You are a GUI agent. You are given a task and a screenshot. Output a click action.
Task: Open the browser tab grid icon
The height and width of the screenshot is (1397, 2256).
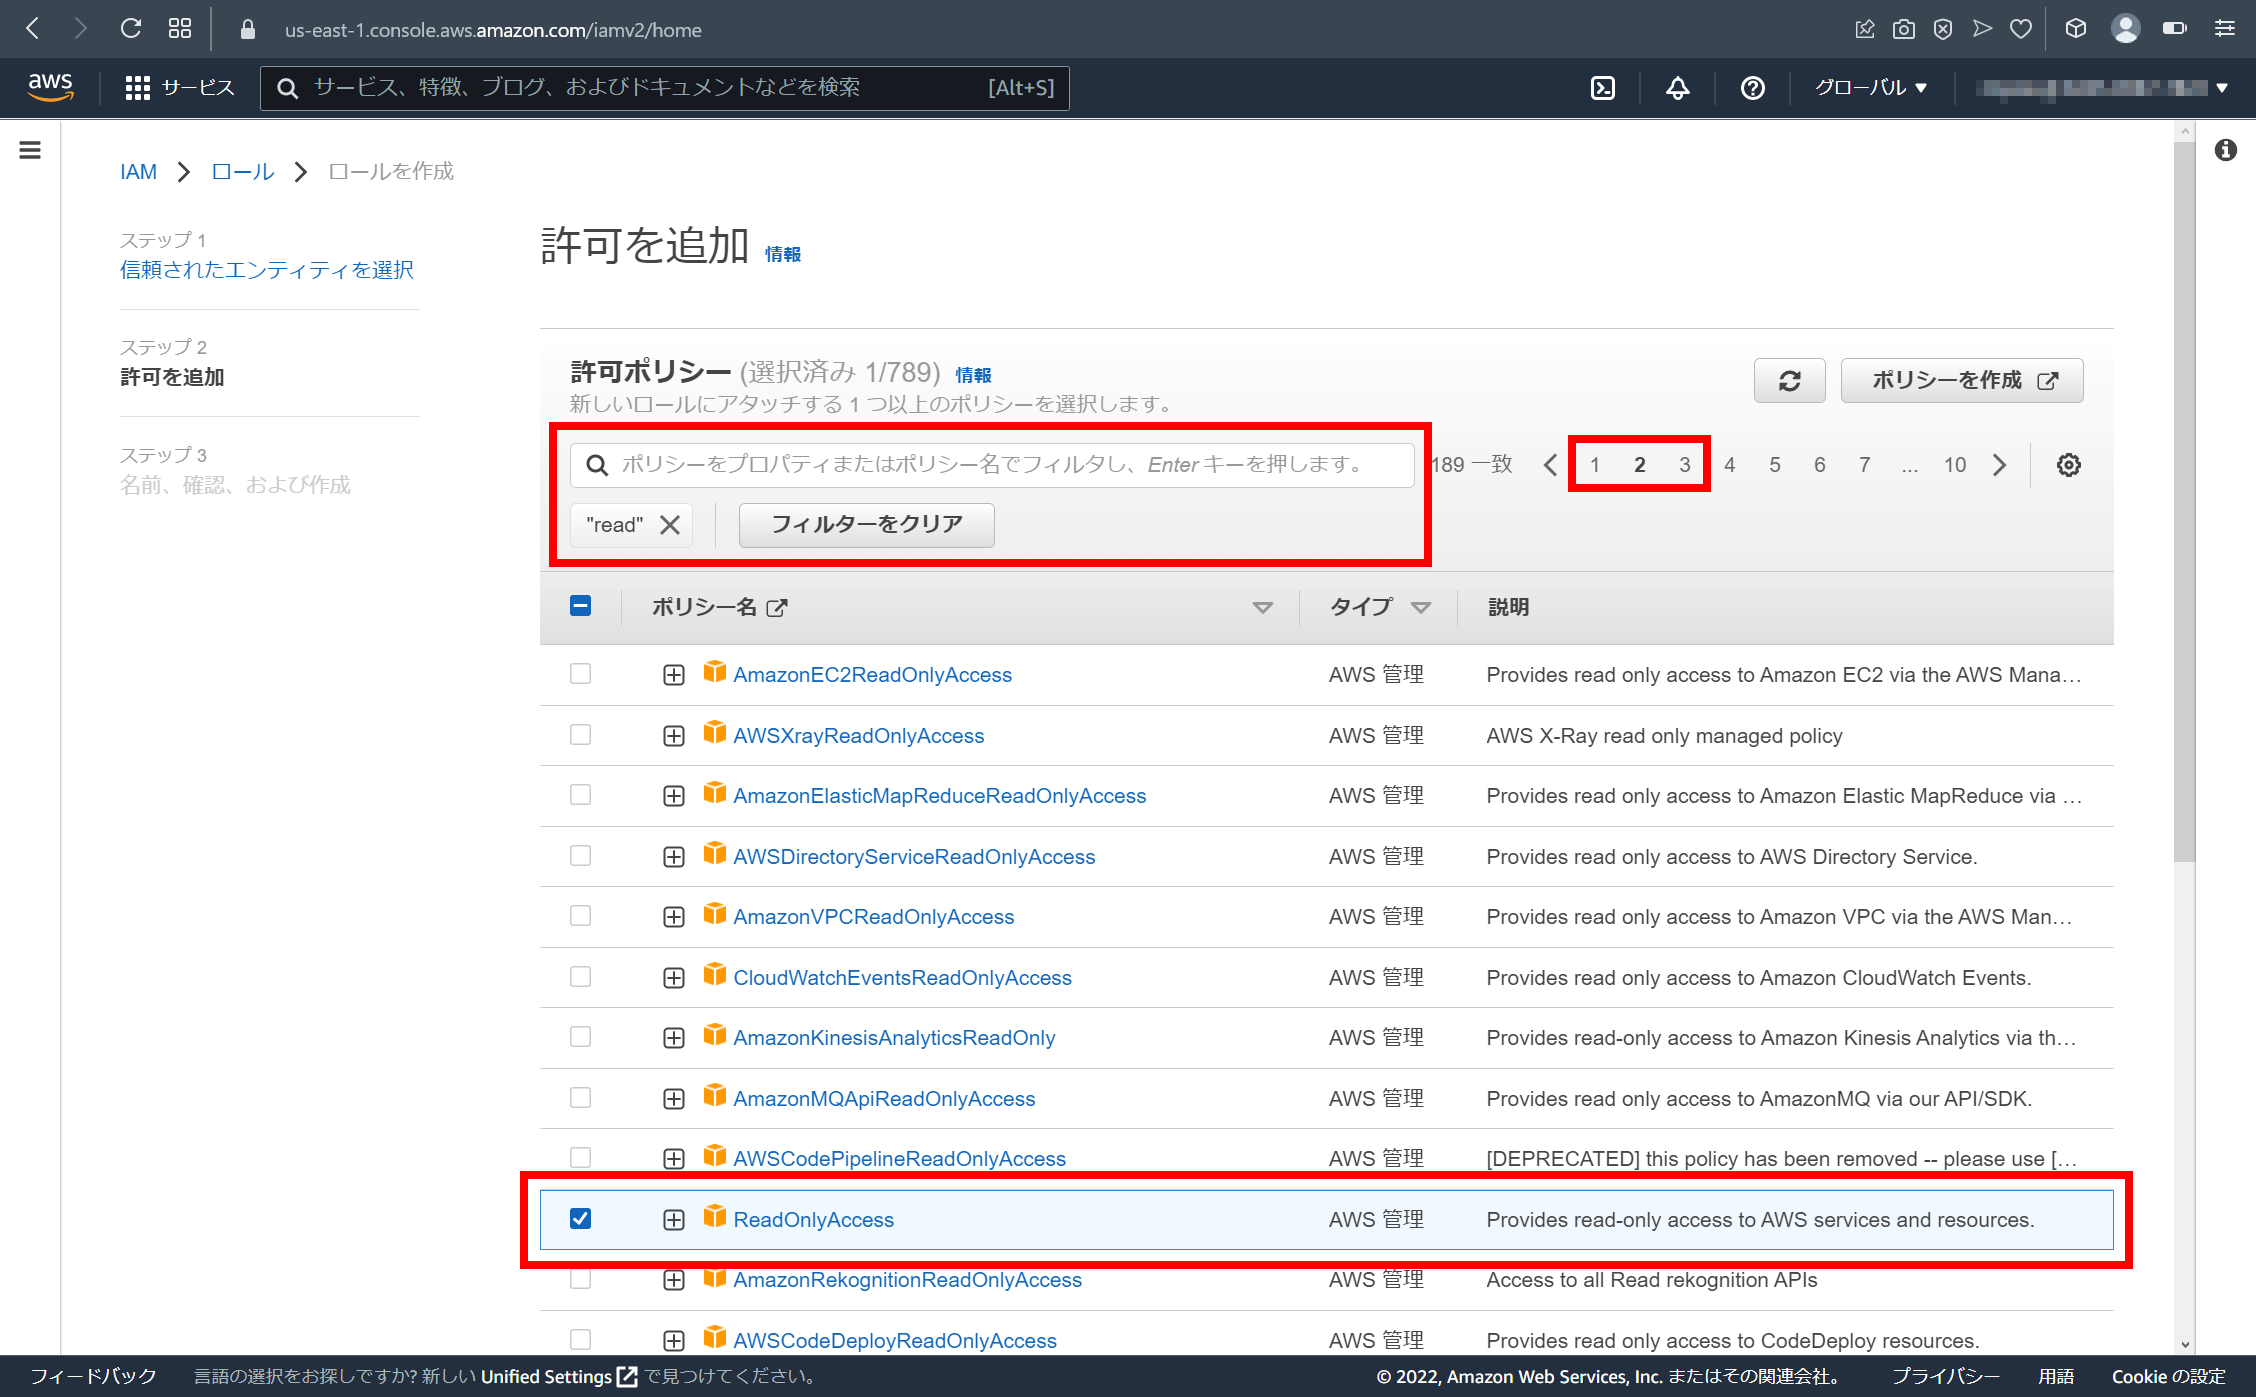tap(180, 29)
